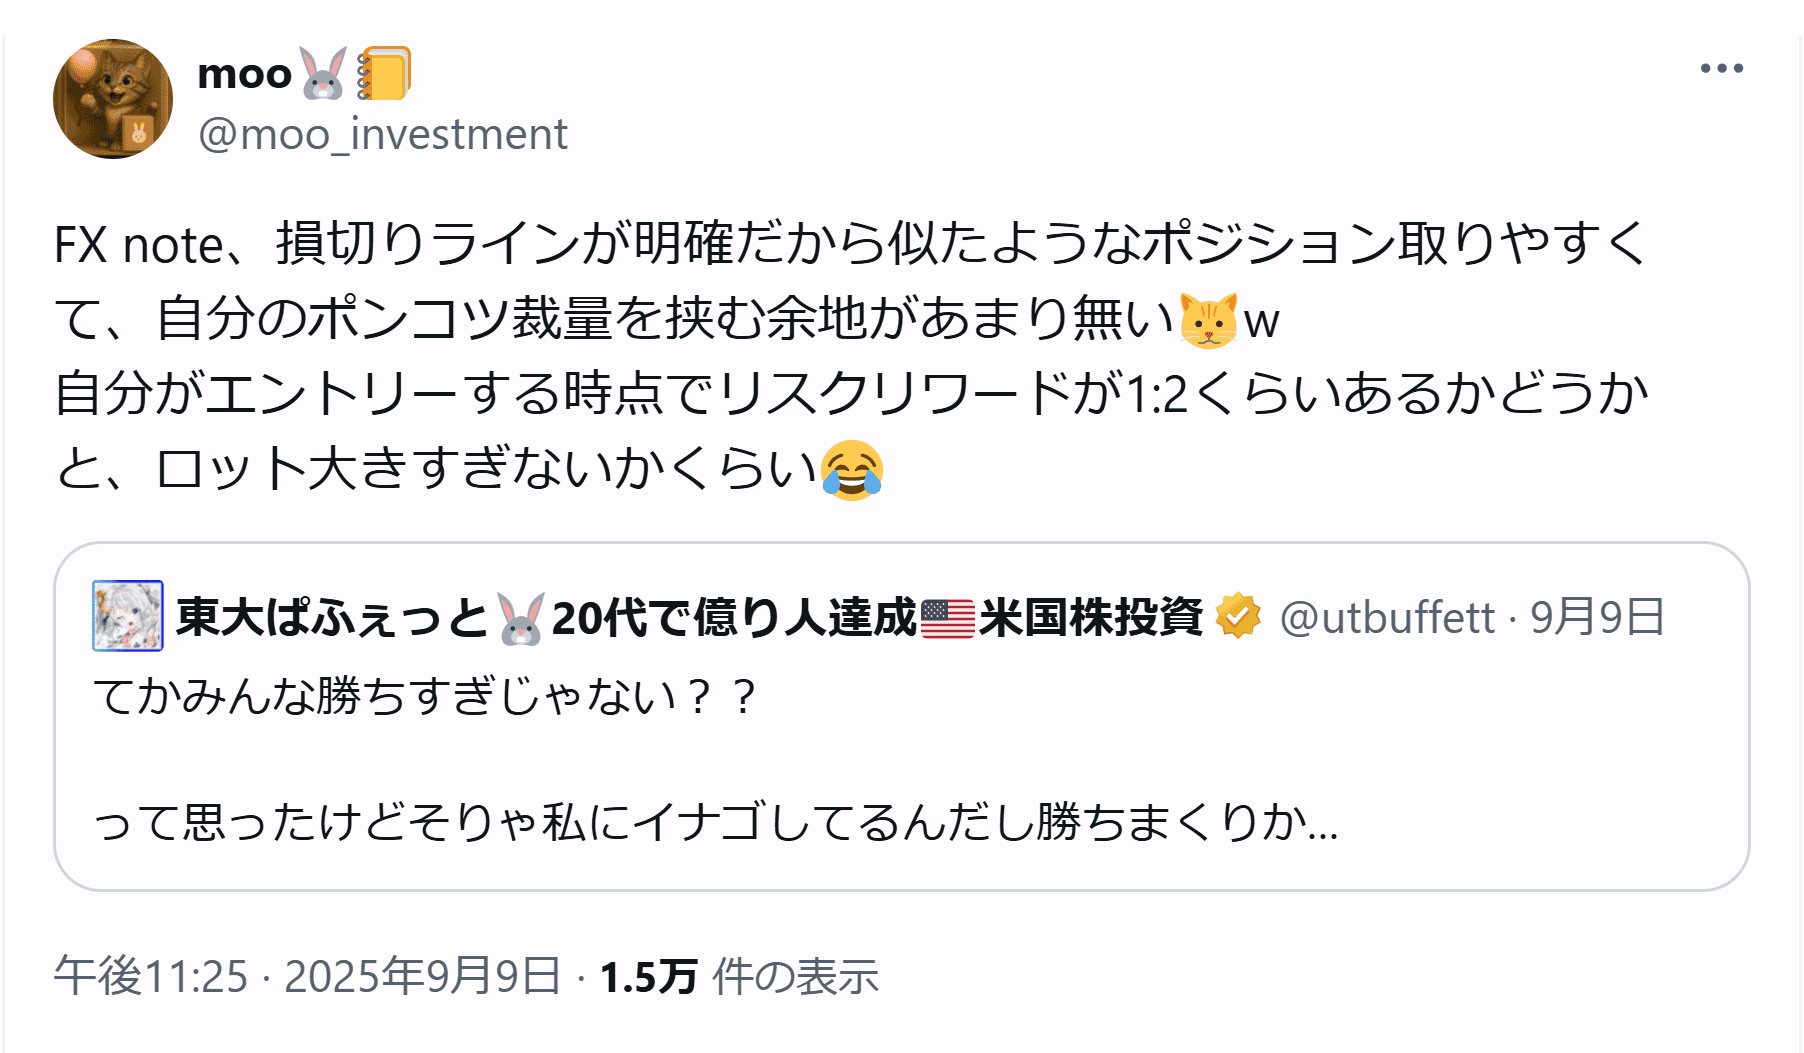Open the three-dot more options menu

pyautogui.click(x=1721, y=69)
